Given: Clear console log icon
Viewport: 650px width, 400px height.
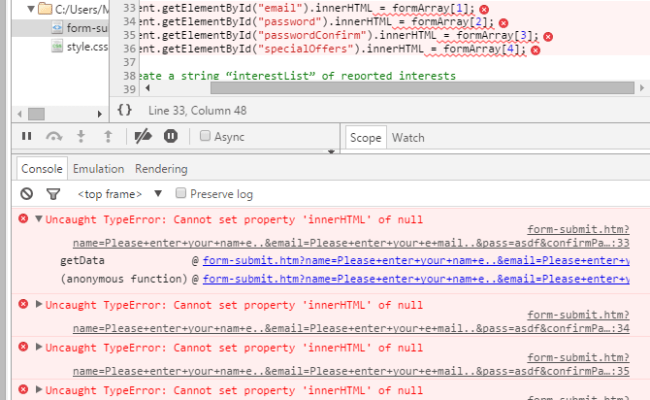Looking at the screenshot, I should [x=27, y=194].
